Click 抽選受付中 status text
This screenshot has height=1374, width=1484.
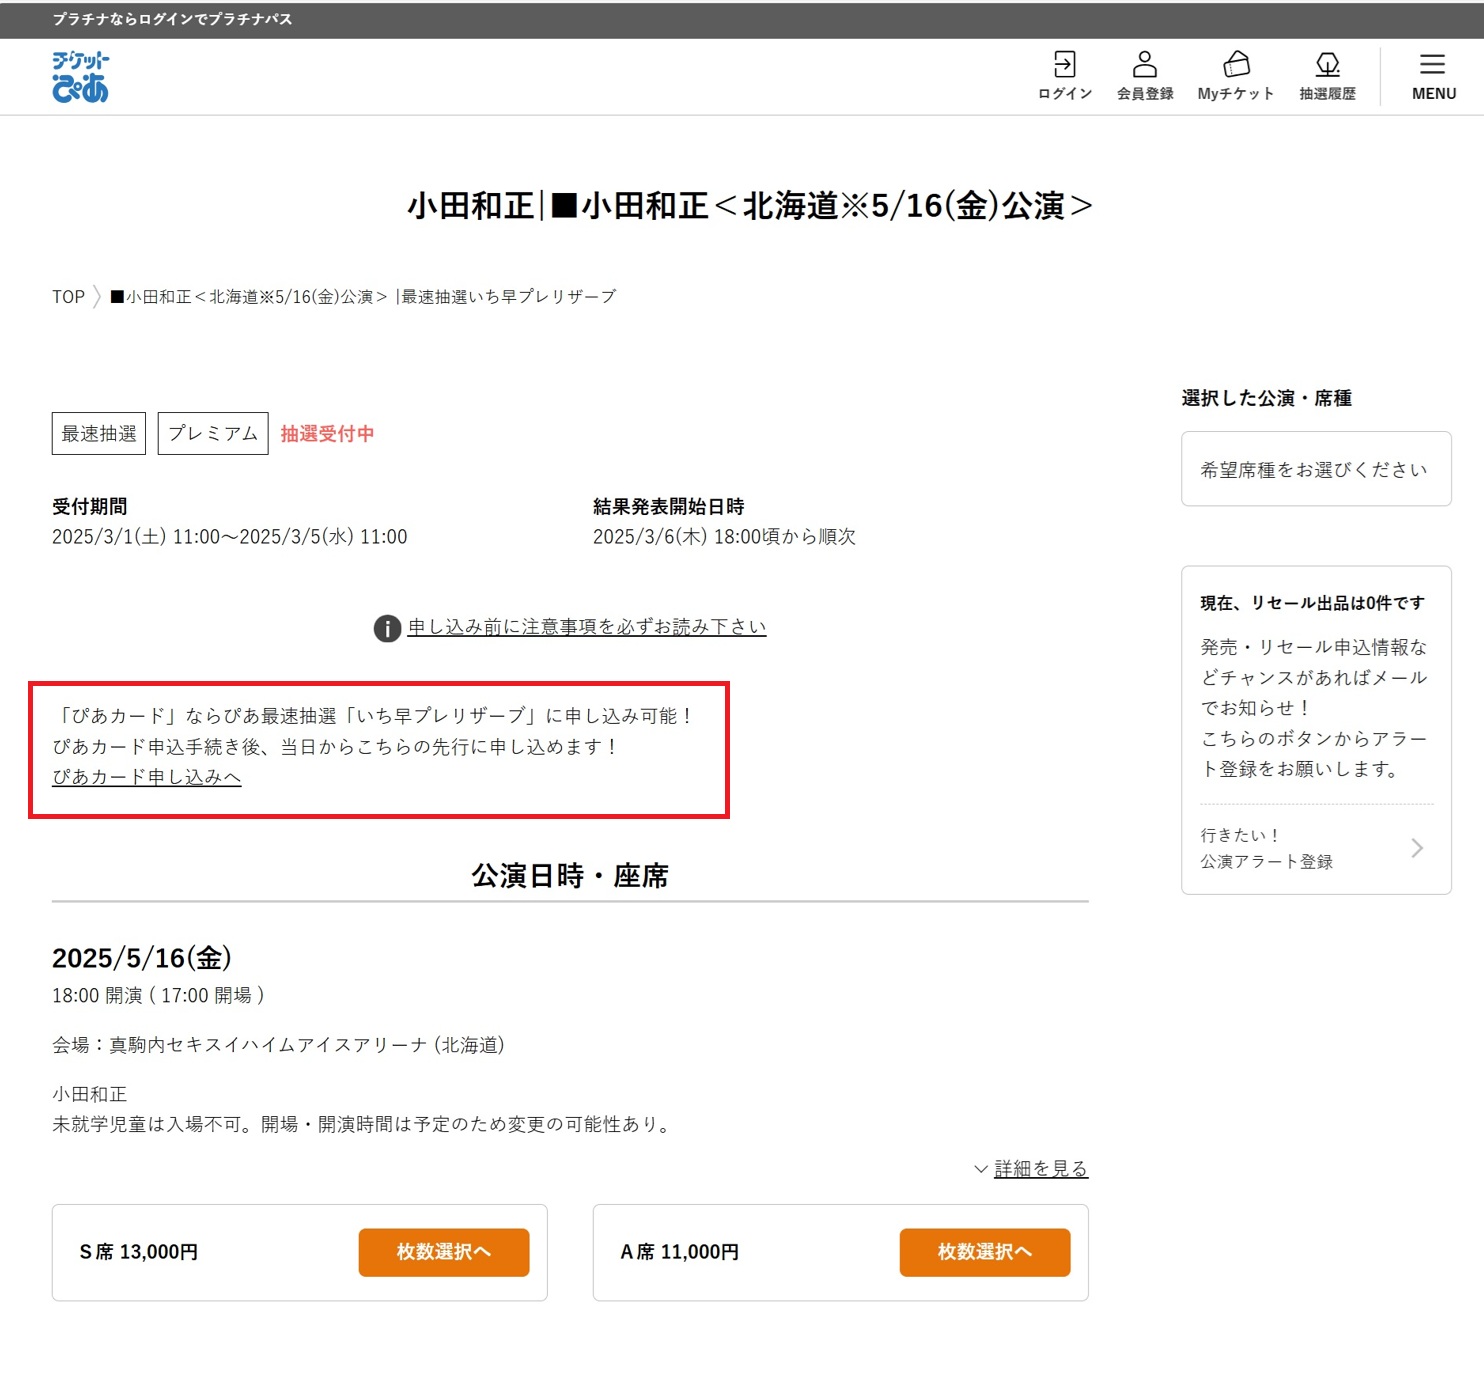(x=327, y=434)
